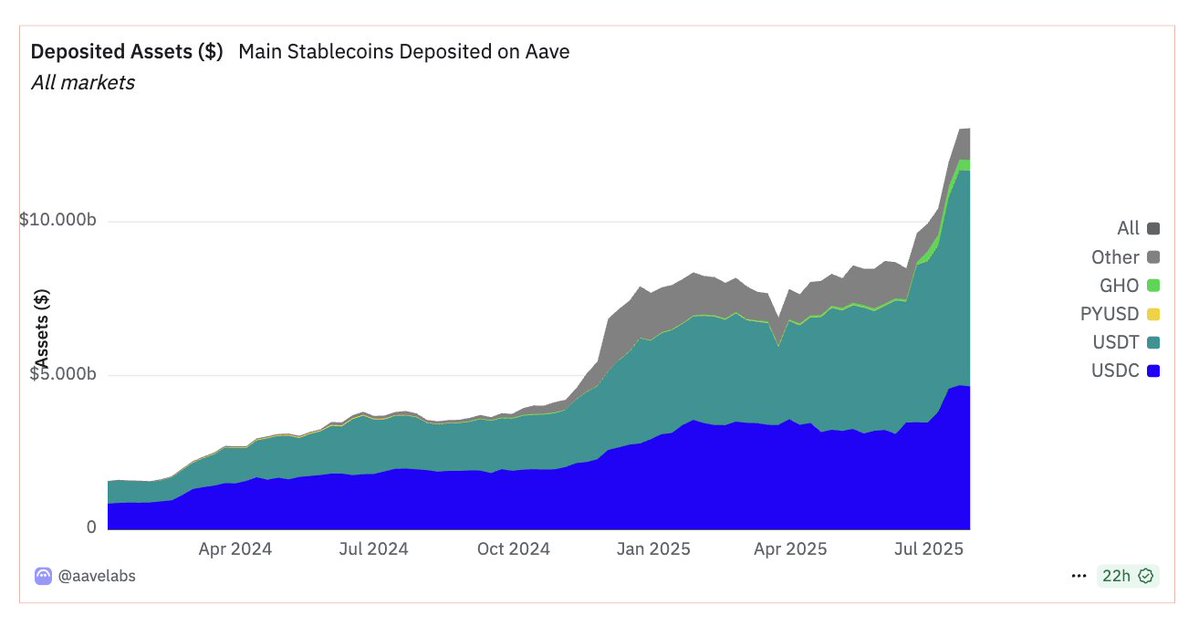Toggle the All series legend label
Image resolution: width=1199 pixels, height=626 pixels.
coord(1128,229)
